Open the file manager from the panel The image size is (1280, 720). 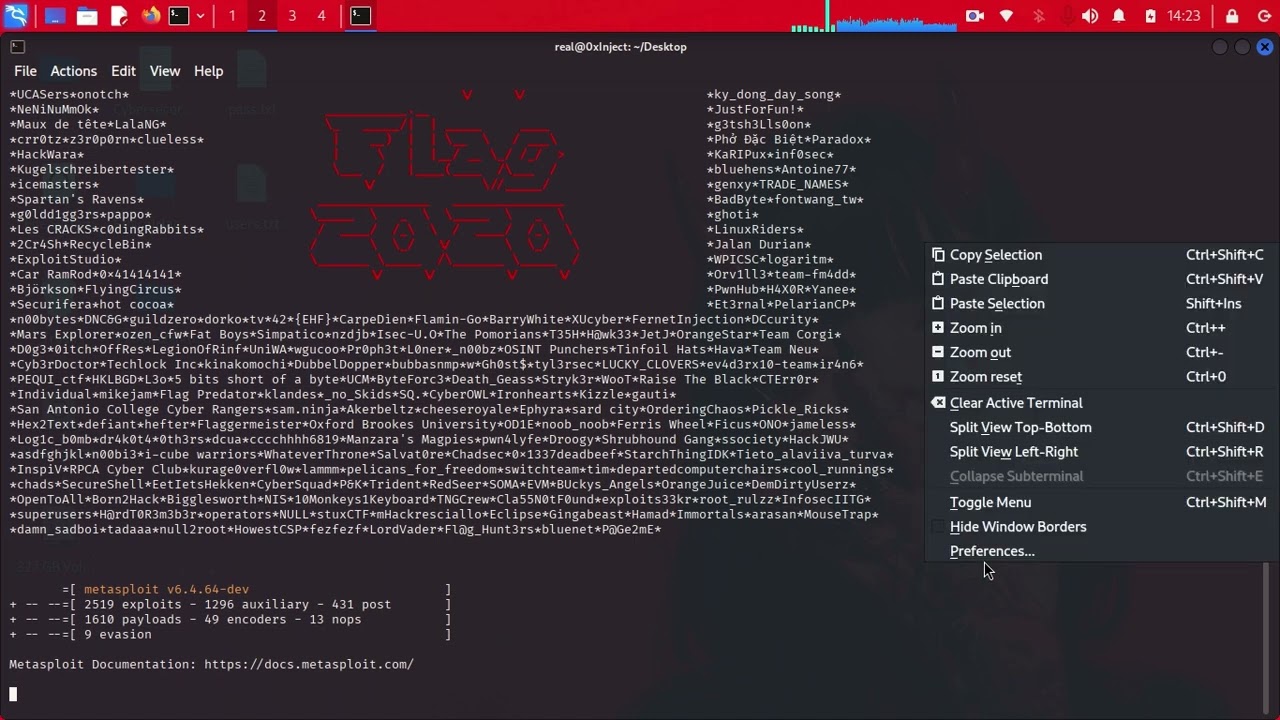[x=87, y=16]
